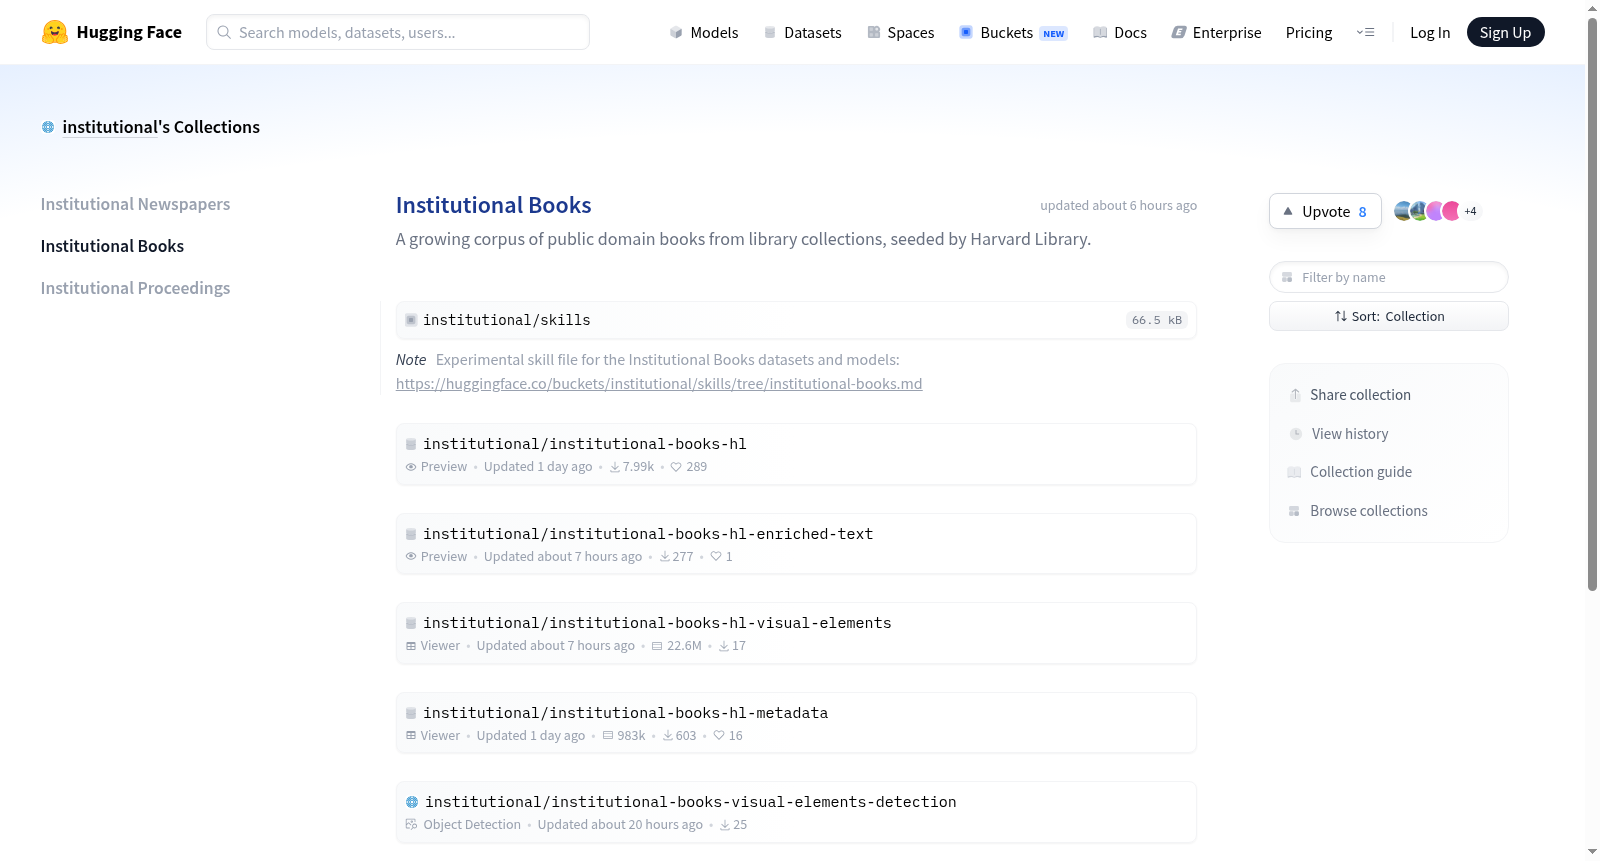This screenshot has width=1600, height=861.
Task: Click the Share collection icon
Action: (x=1295, y=395)
